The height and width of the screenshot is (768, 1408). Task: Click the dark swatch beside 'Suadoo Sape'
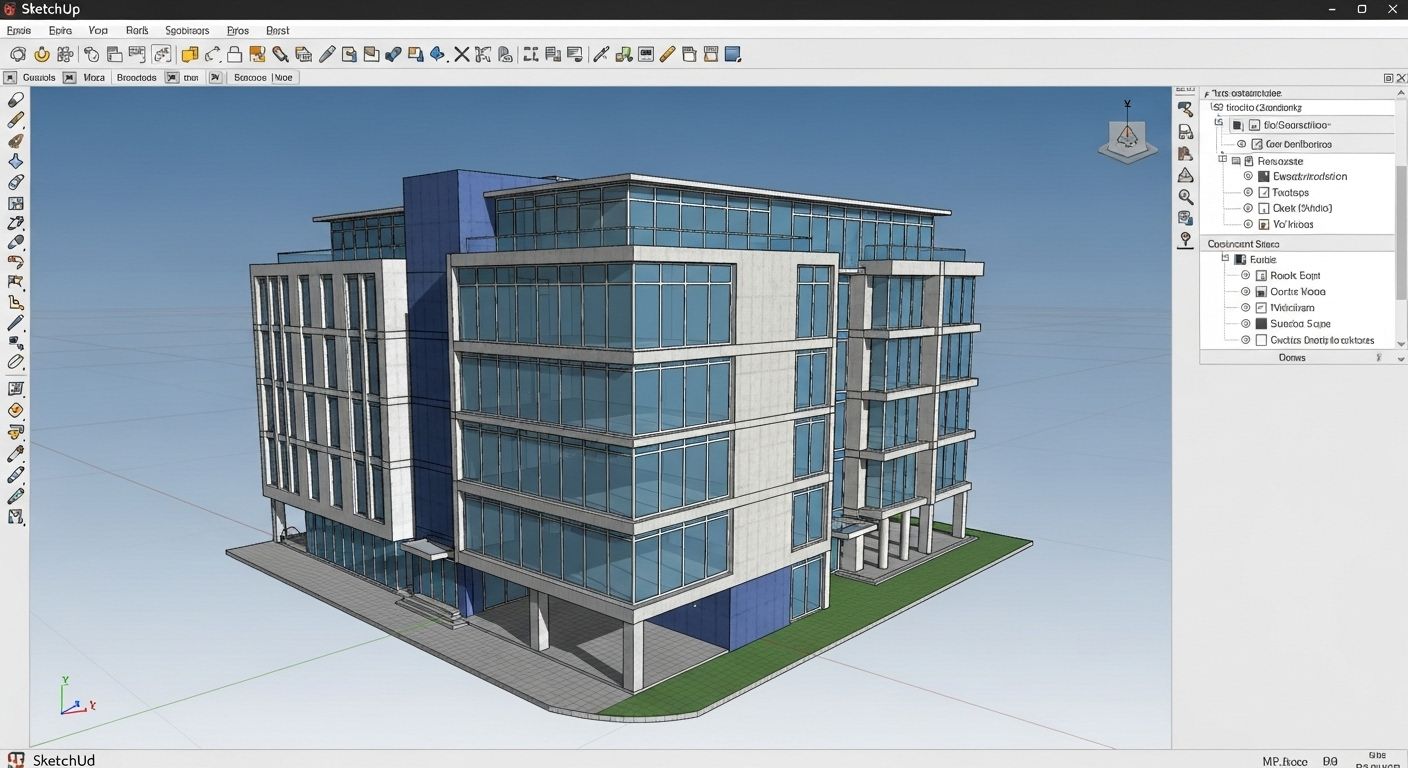pyautogui.click(x=1261, y=324)
